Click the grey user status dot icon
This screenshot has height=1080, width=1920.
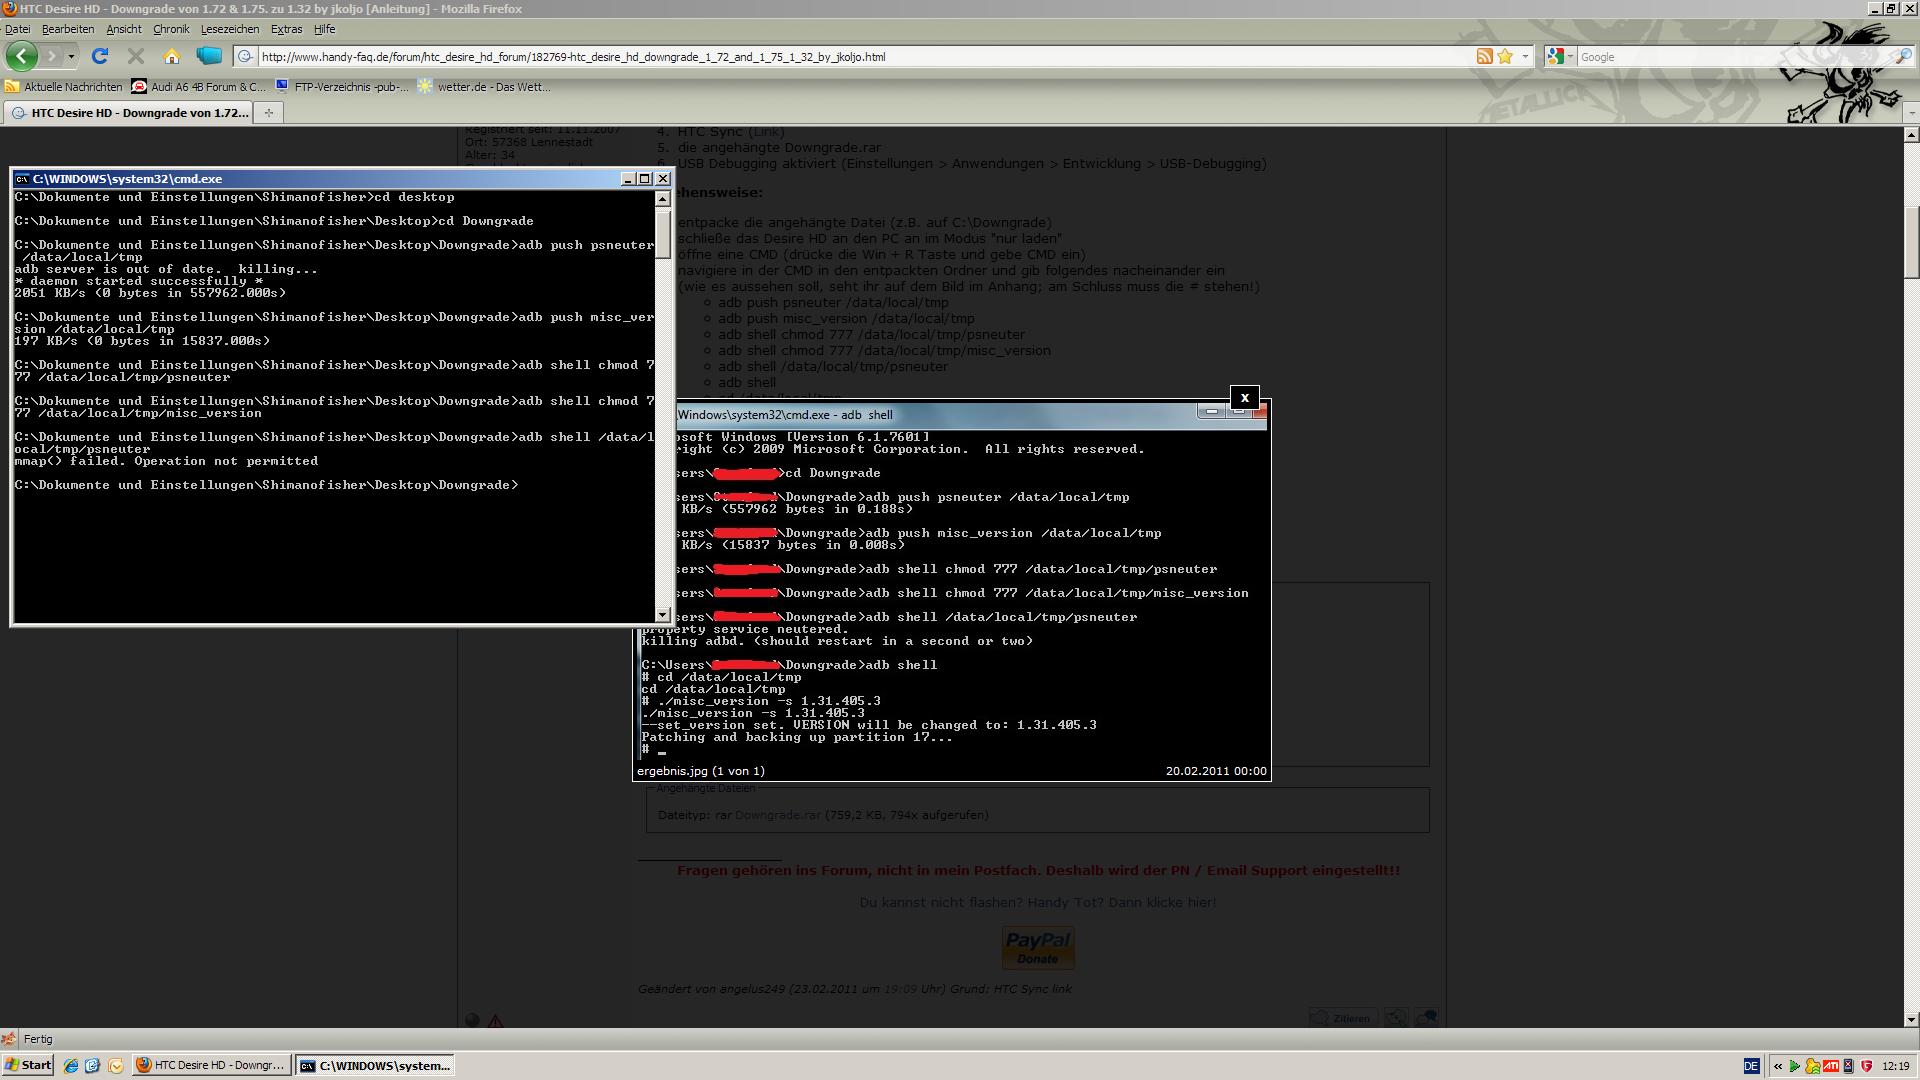click(472, 1020)
